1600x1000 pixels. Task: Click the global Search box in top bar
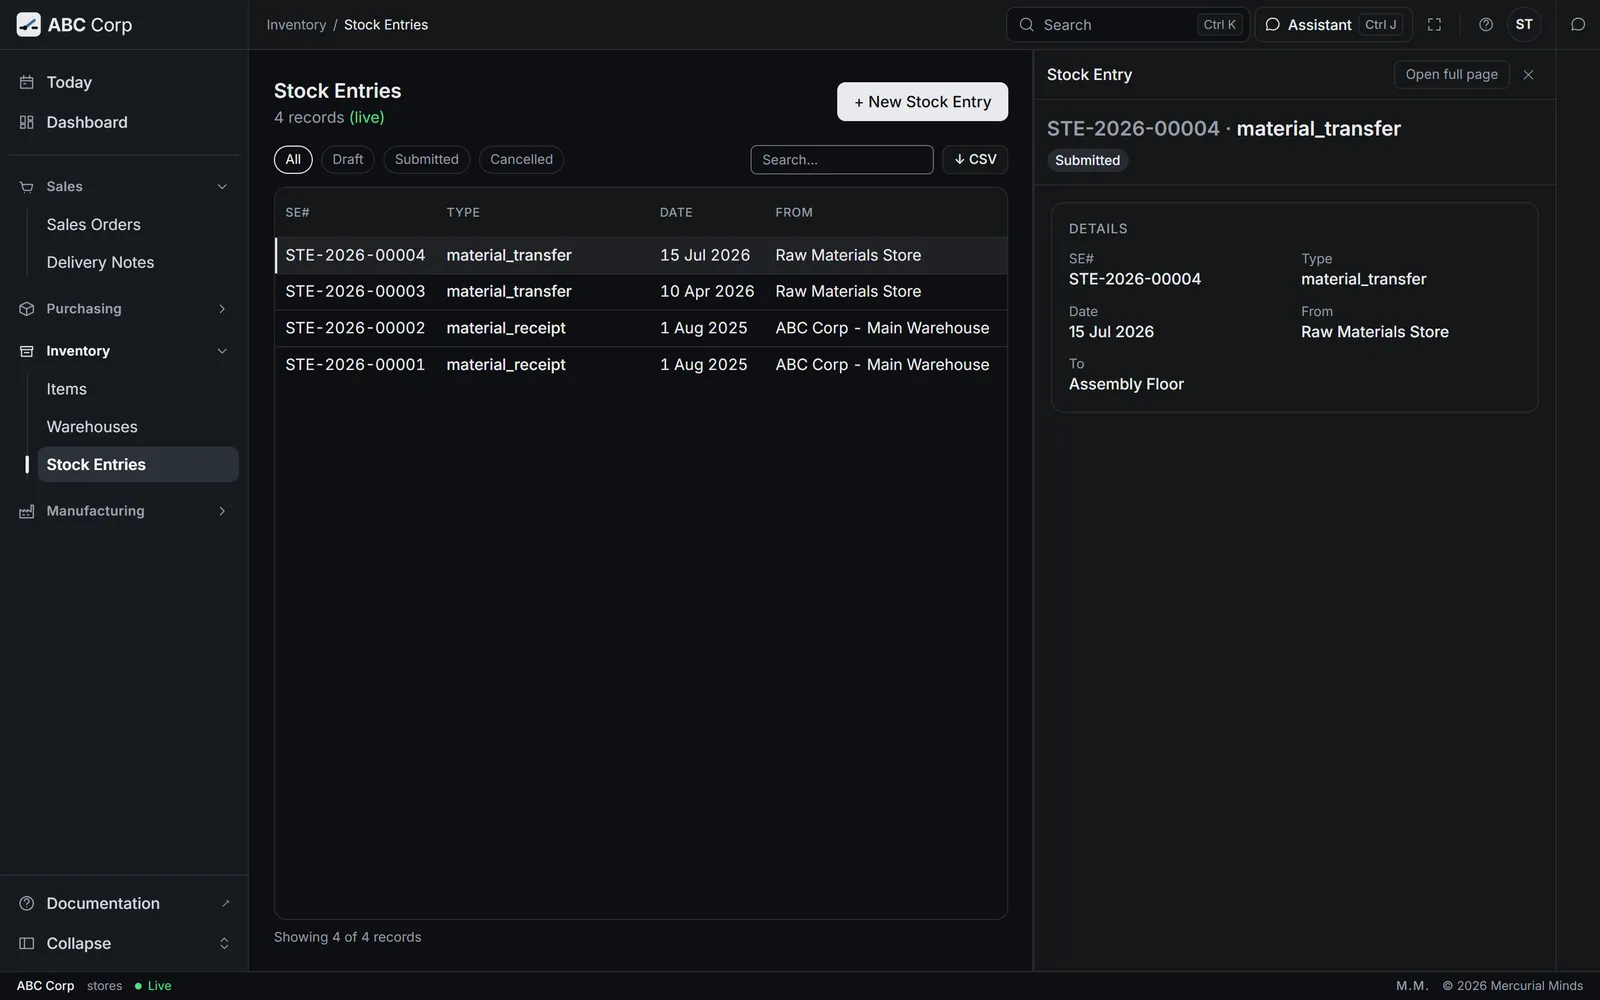(1127, 25)
